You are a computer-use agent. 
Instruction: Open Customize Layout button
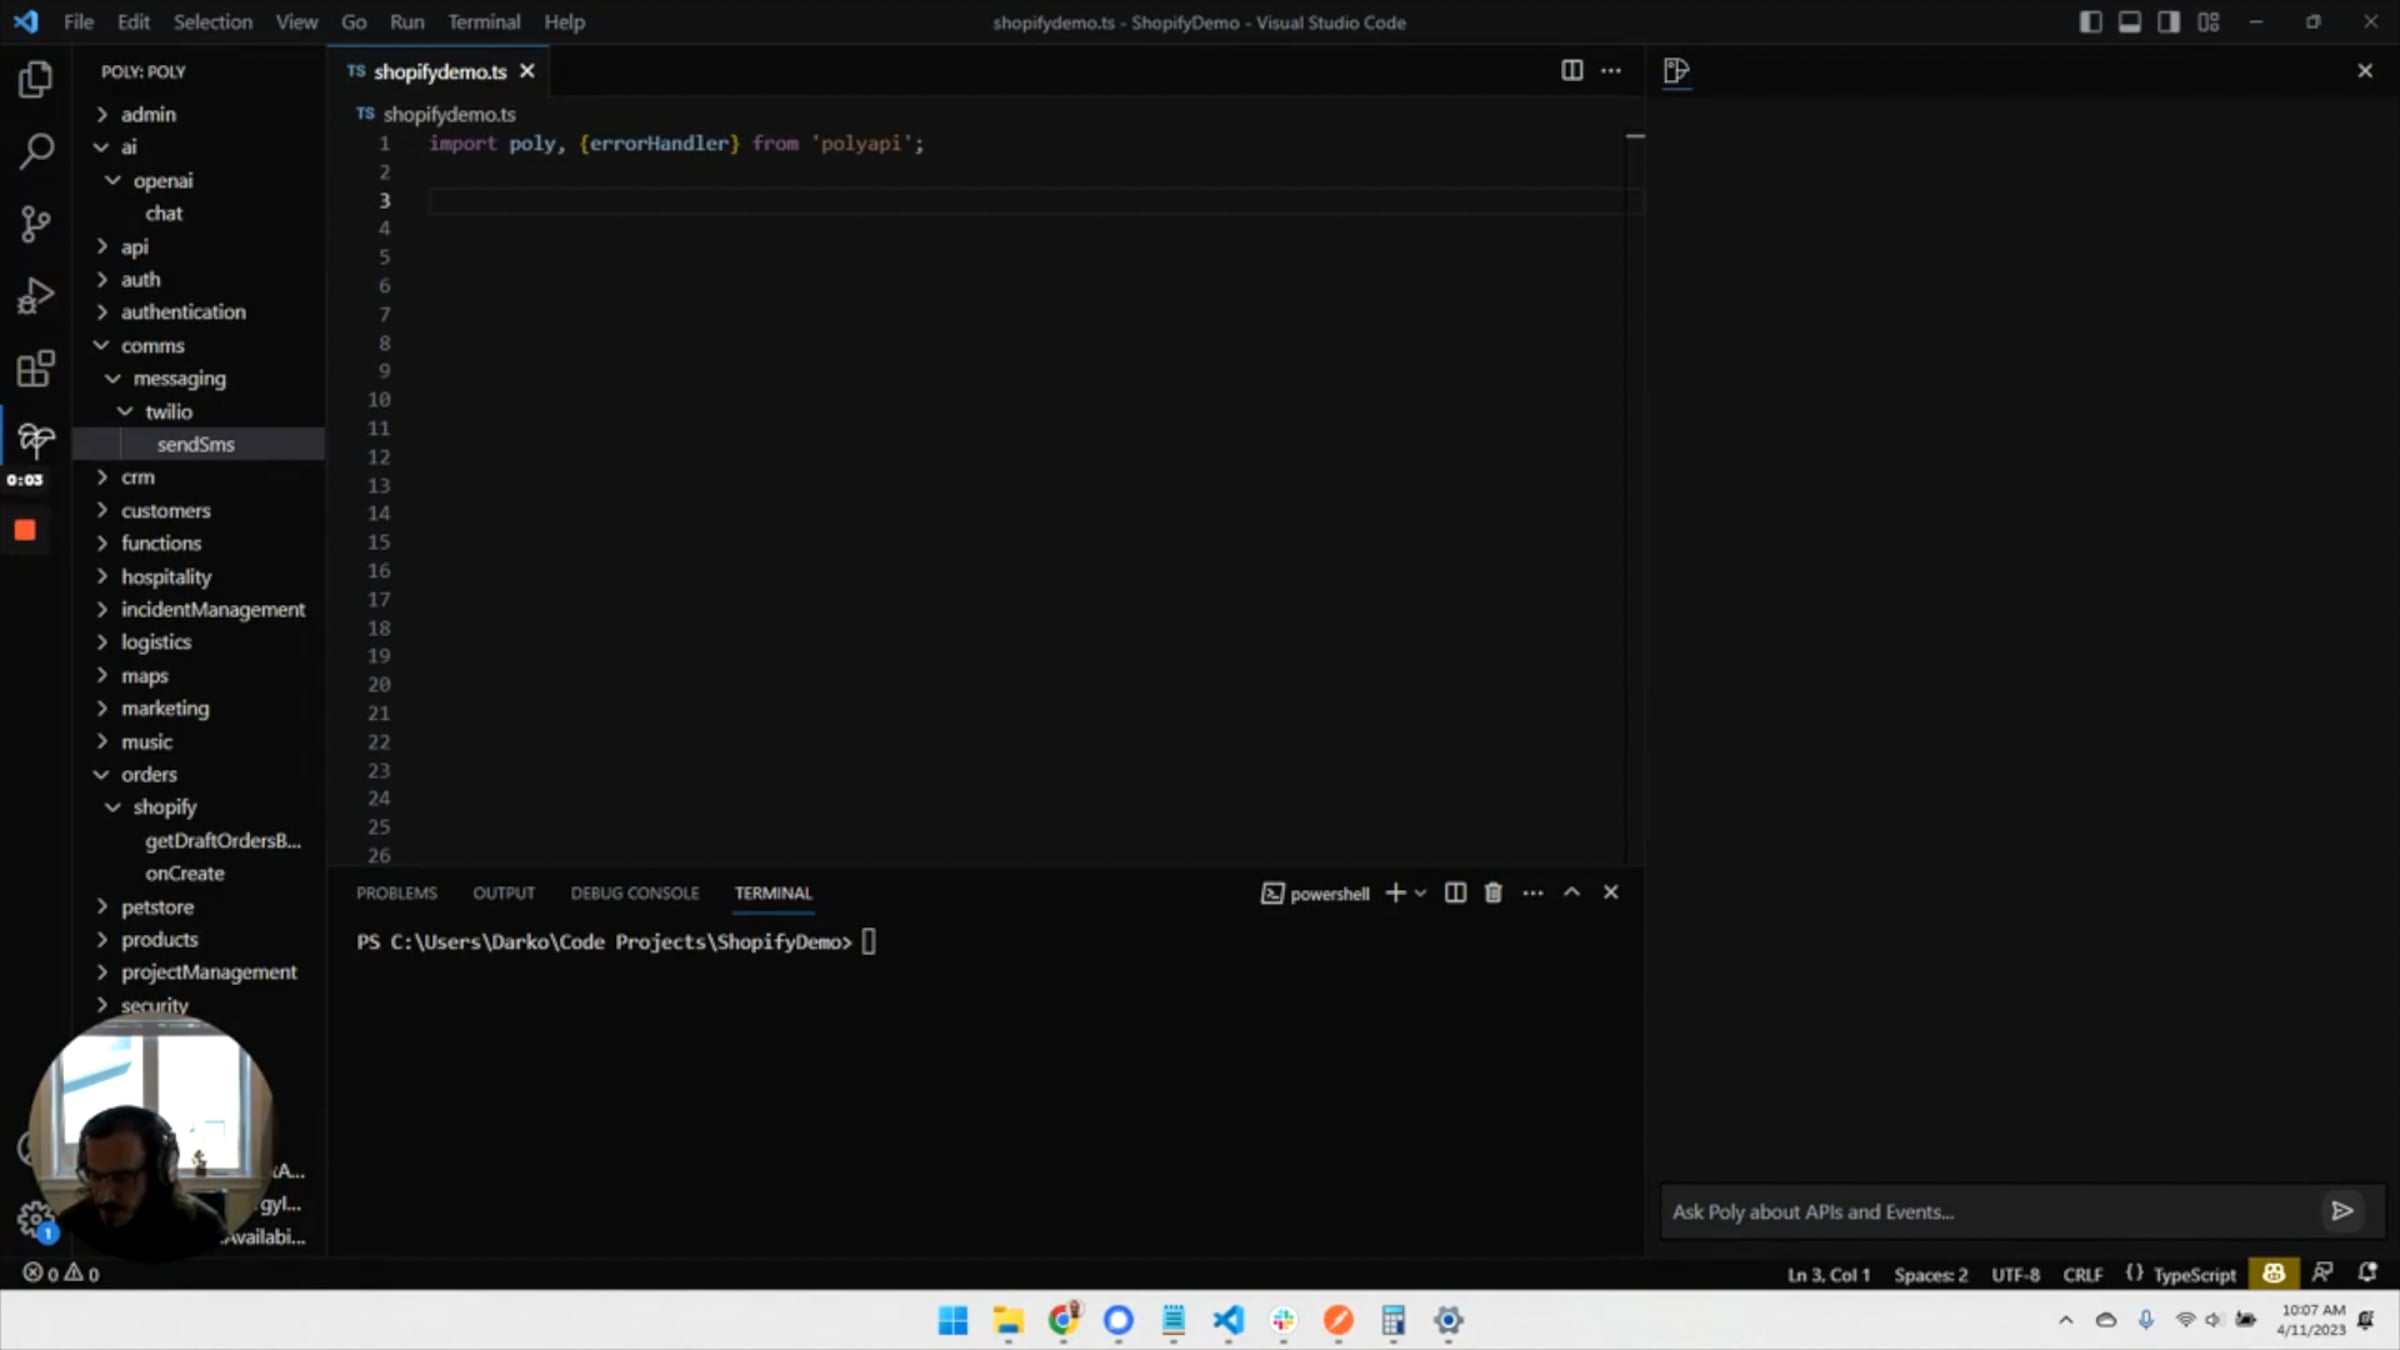[2208, 22]
